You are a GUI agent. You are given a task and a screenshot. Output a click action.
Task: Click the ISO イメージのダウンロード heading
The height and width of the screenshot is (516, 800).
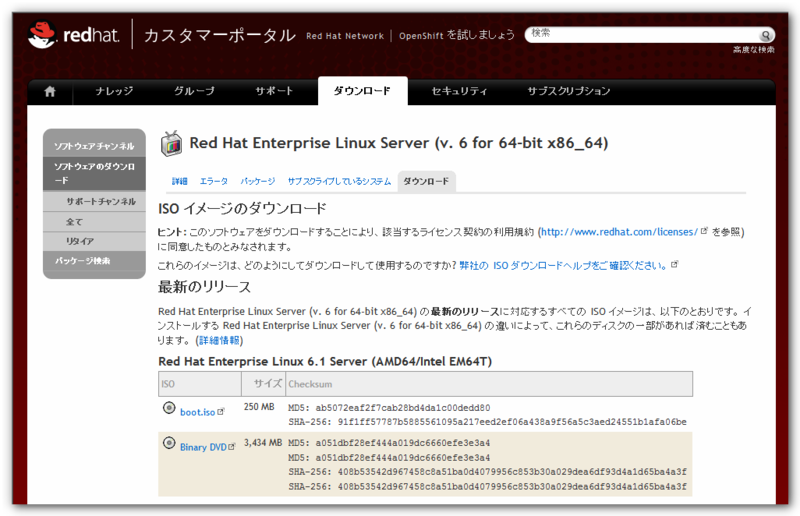pos(242,209)
